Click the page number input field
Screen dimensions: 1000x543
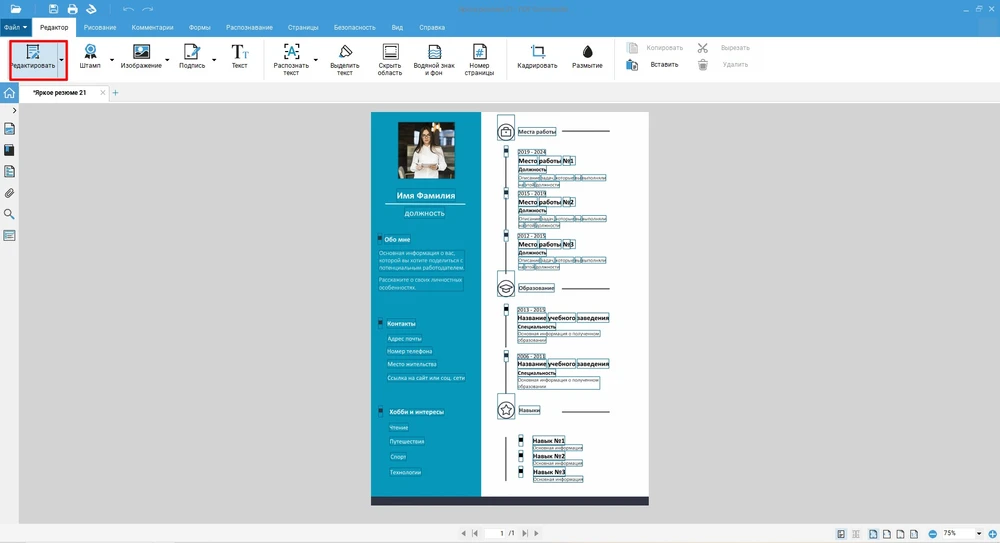pos(500,533)
